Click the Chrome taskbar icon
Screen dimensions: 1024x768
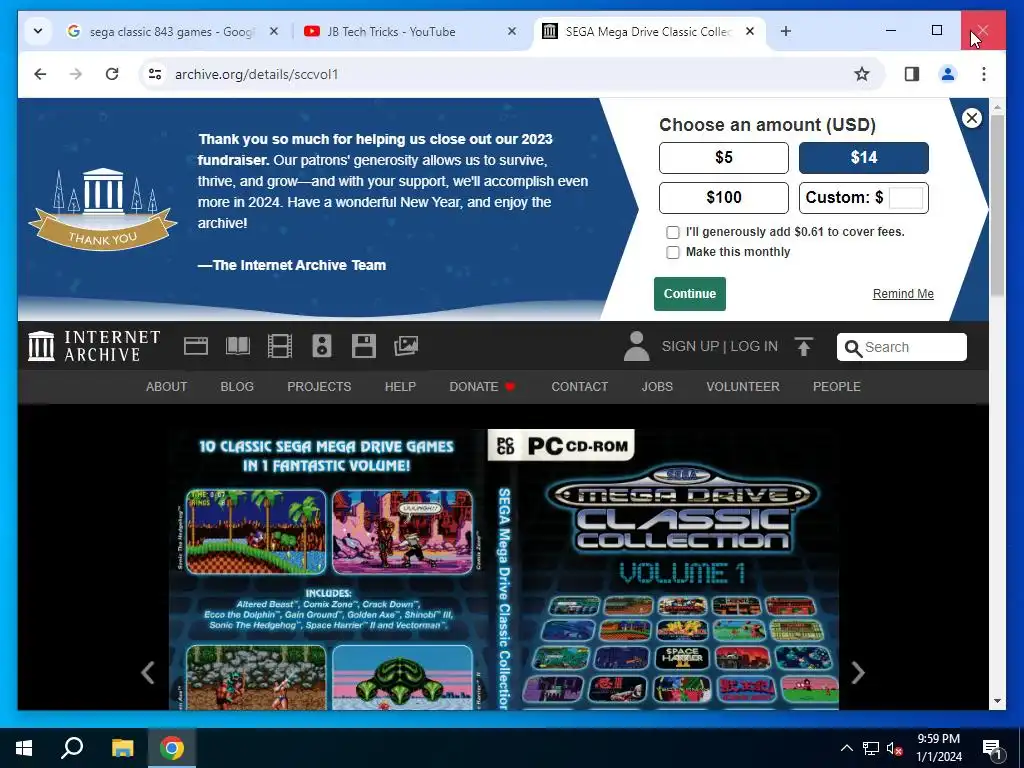[172, 748]
